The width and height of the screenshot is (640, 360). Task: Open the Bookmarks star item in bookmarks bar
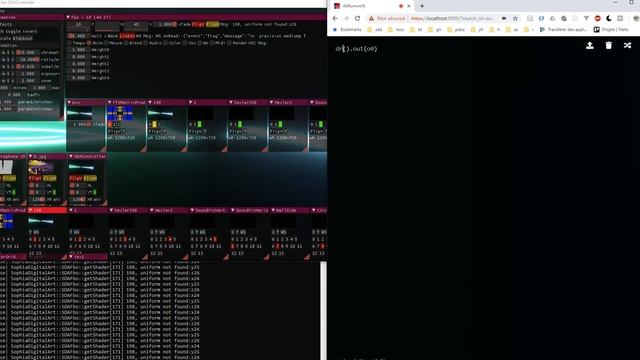tap(347, 29)
